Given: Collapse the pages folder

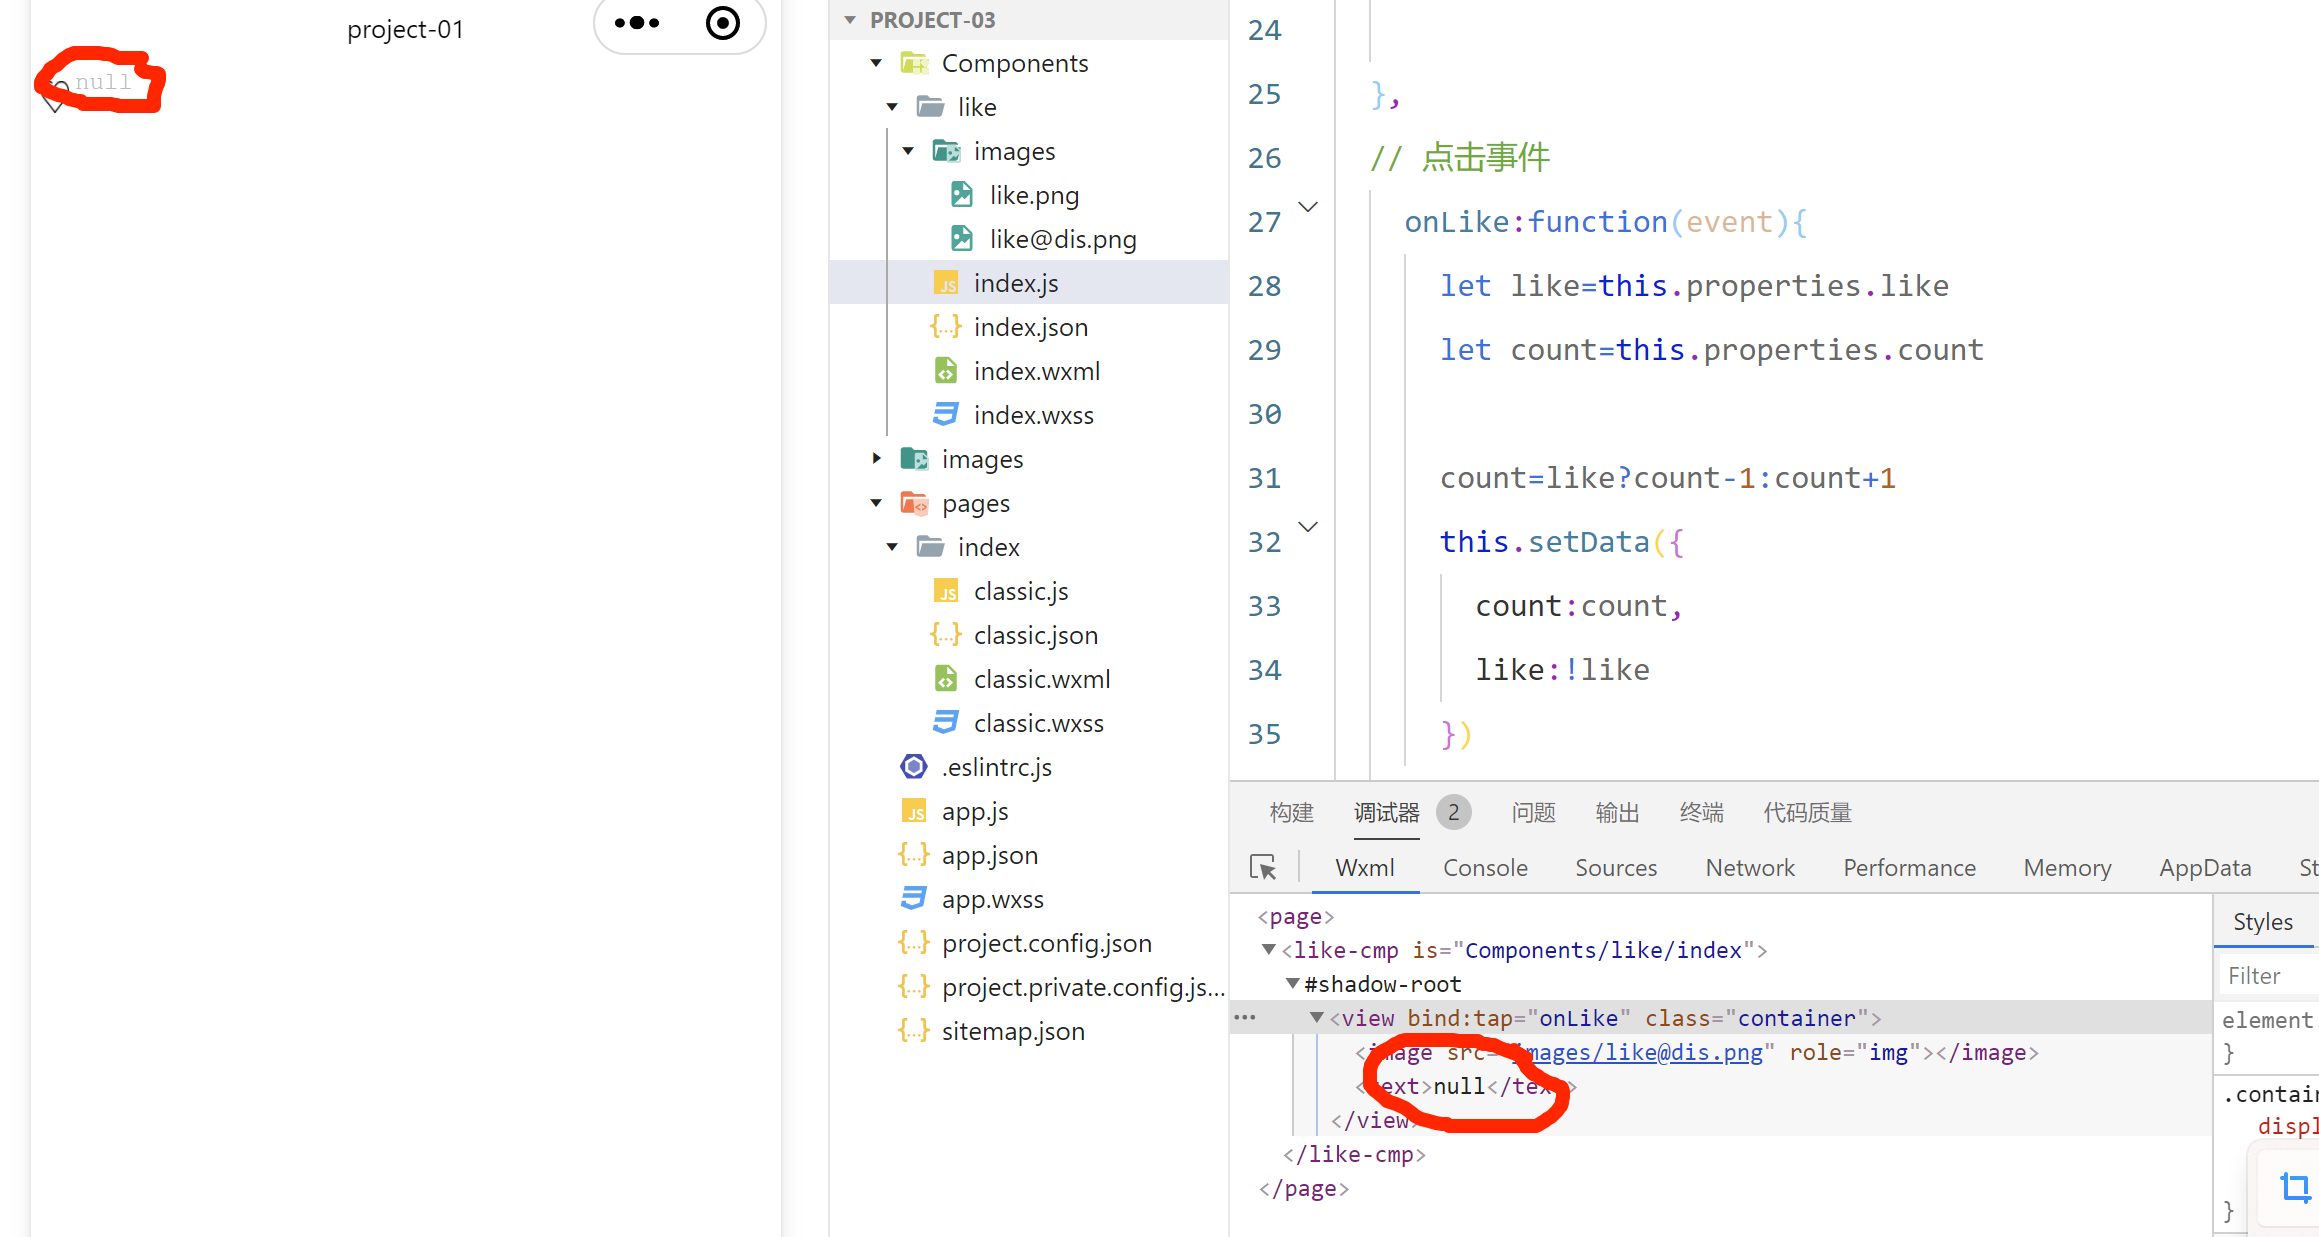Looking at the screenshot, I should [x=876, y=503].
